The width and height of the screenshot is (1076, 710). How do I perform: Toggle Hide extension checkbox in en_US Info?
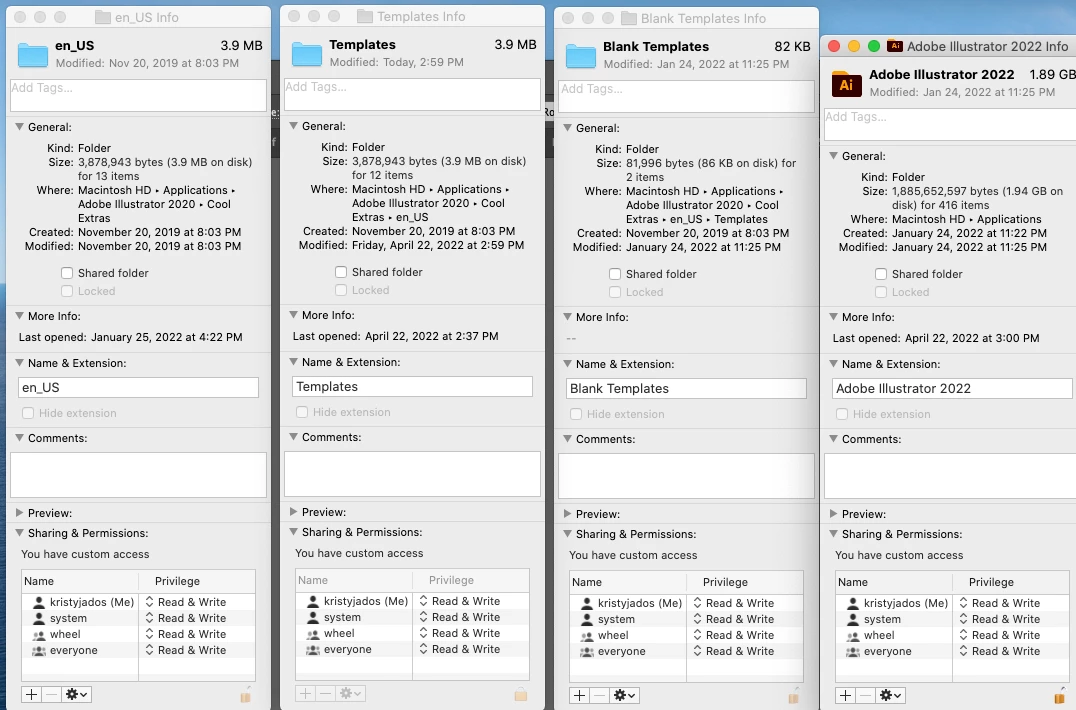tap(28, 414)
